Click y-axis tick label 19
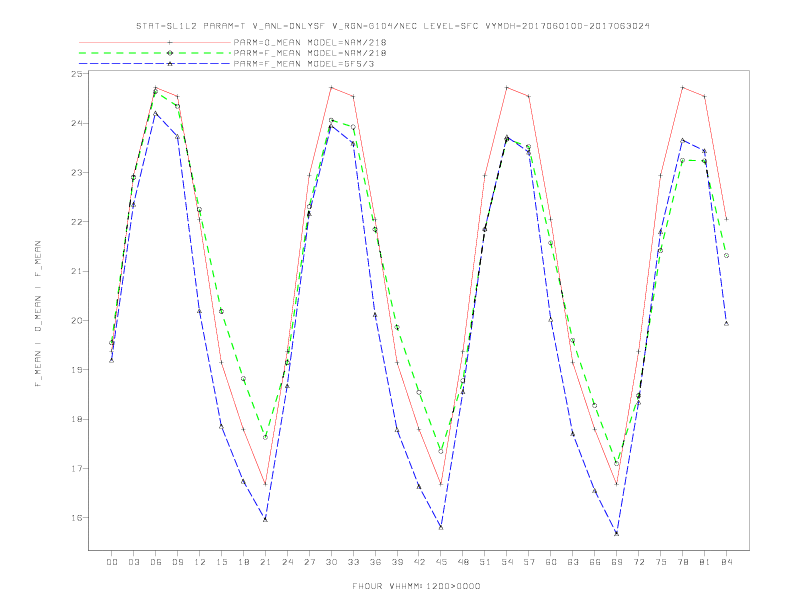The height and width of the screenshot is (612, 792). pyautogui.click(x=76, y=370)
